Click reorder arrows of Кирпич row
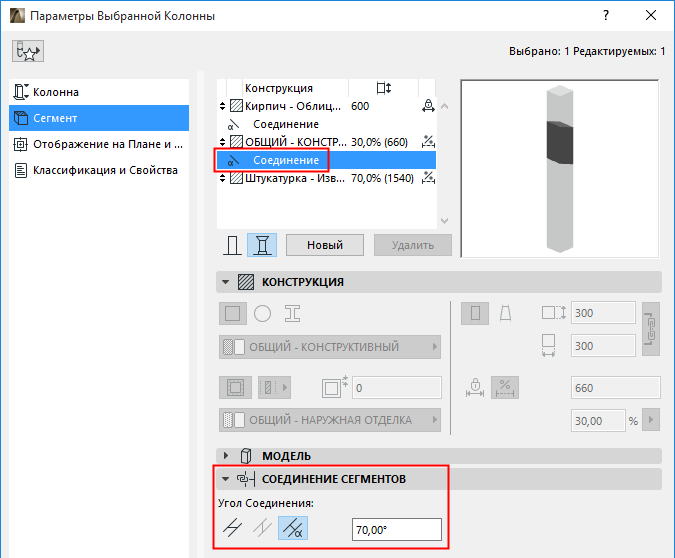Screen dimensions: 675x558 click(222, 106)
